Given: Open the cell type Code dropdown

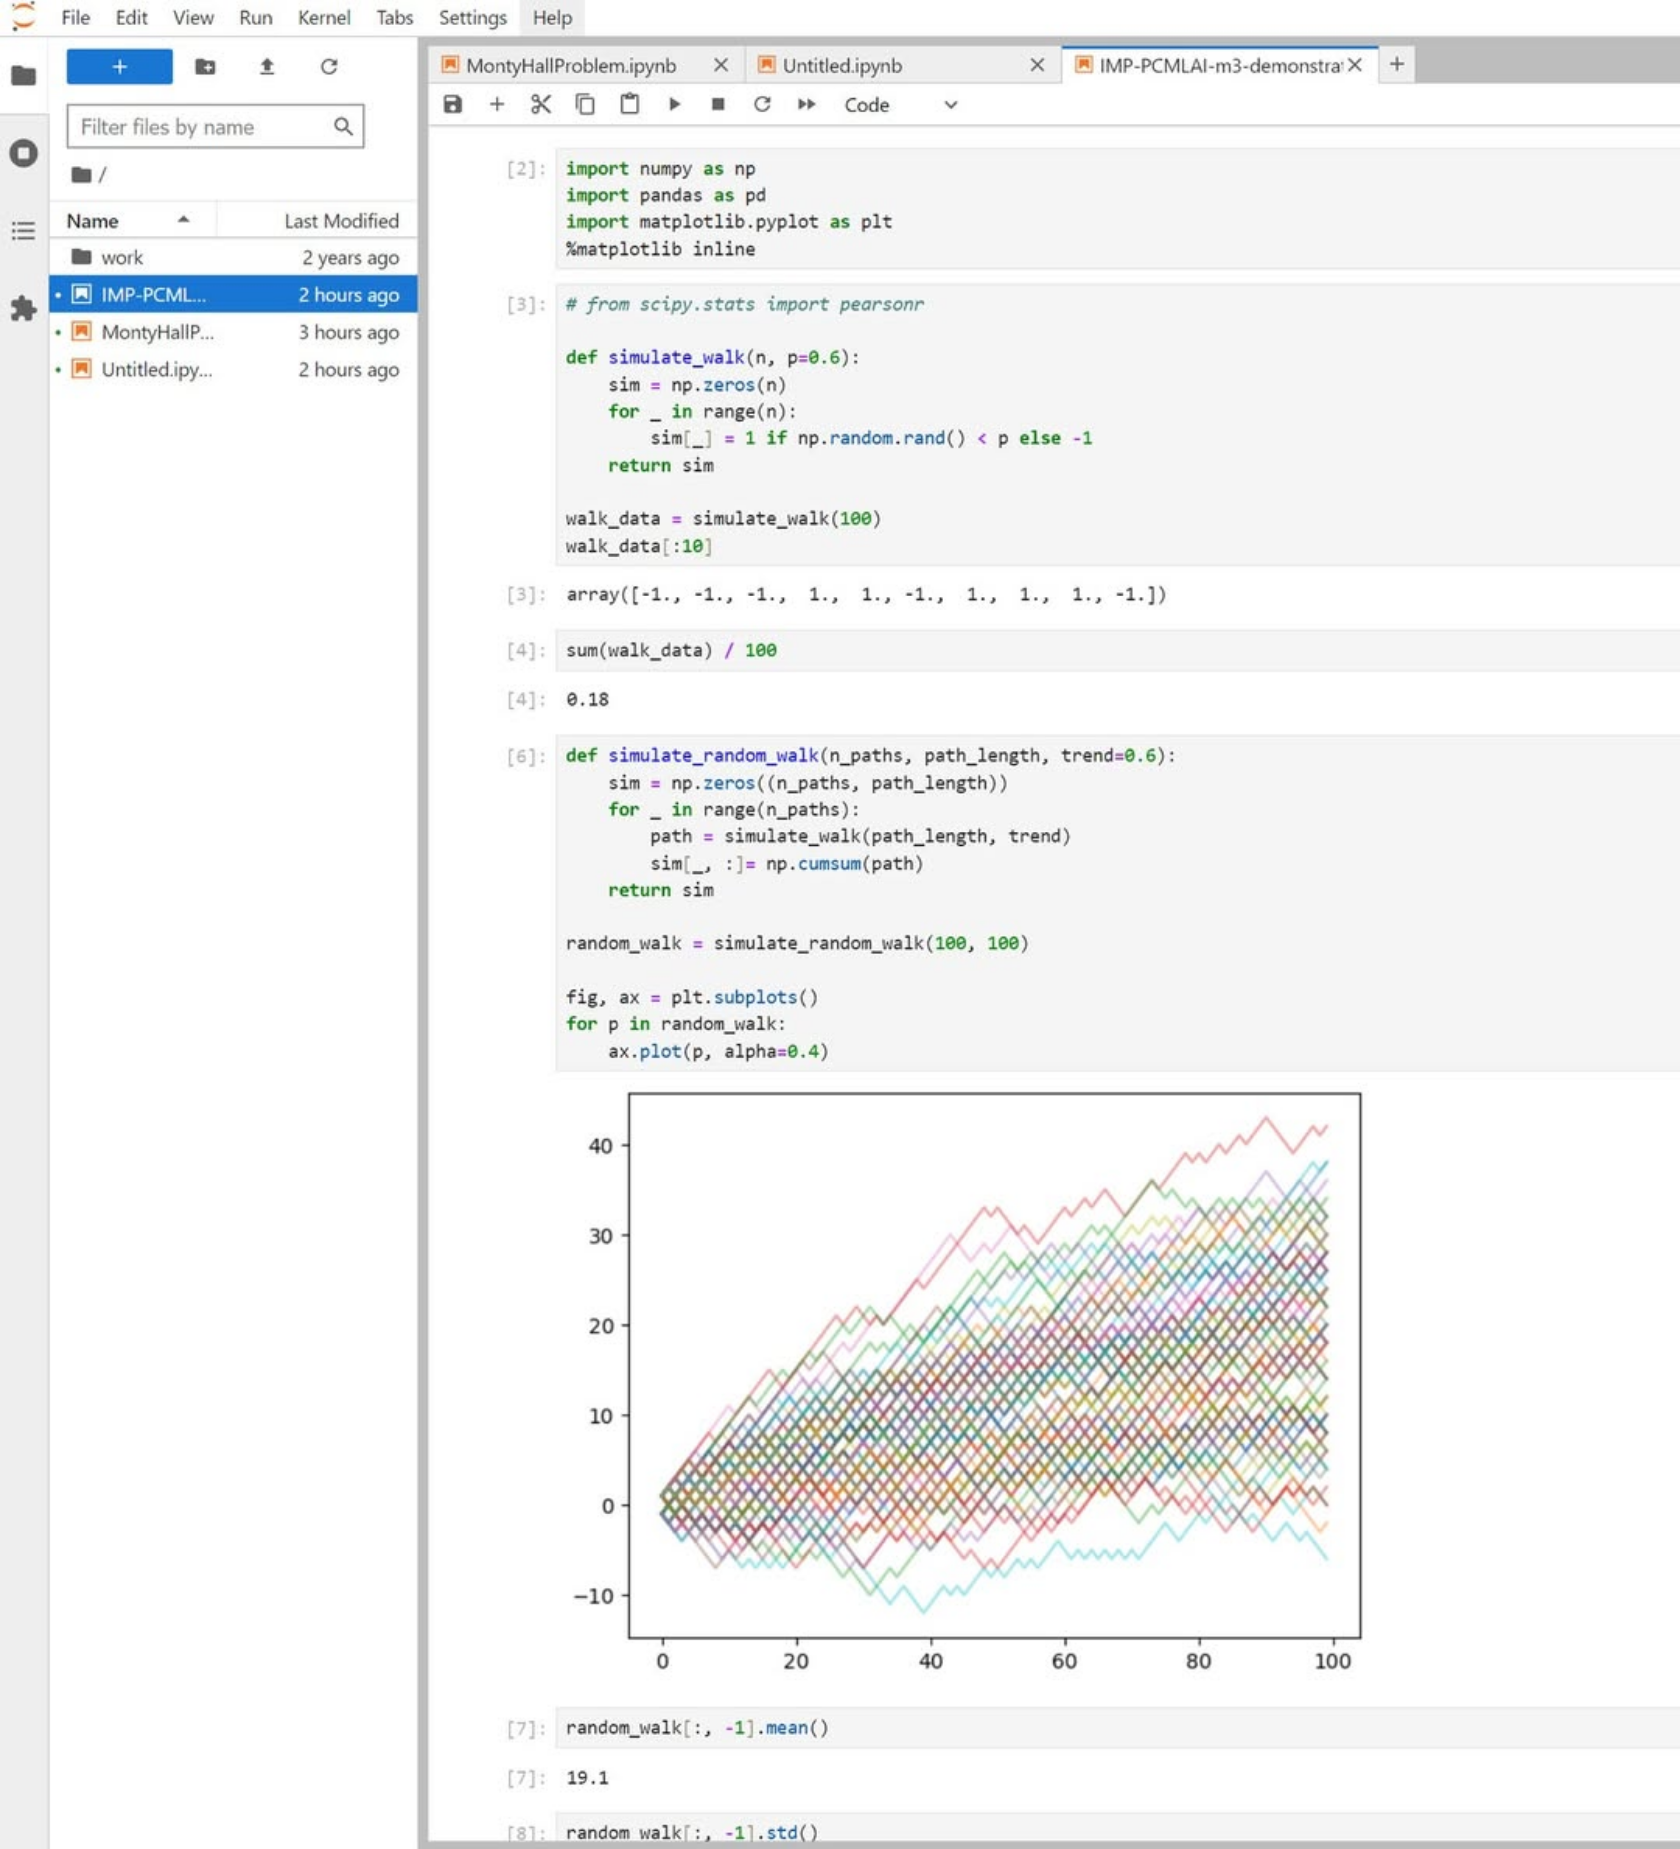Looking at the screenshot, I should [x=900, y=105].
